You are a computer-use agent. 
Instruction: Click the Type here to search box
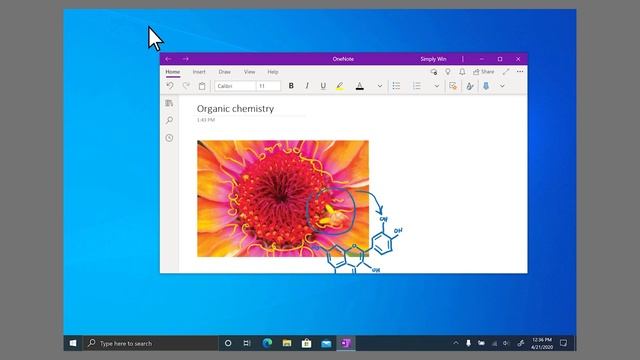click(x=151, y=343)
